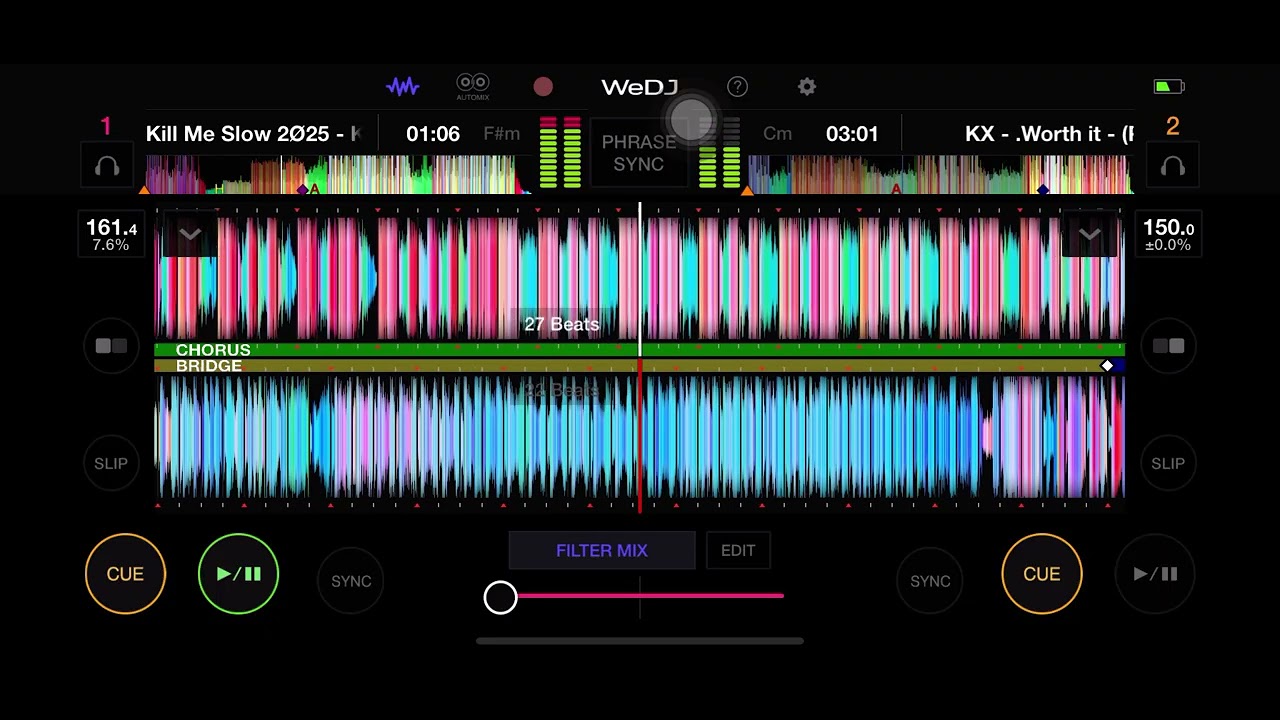Open the help question mark icon
The image size is (1280, 720).
coord(737,87)
